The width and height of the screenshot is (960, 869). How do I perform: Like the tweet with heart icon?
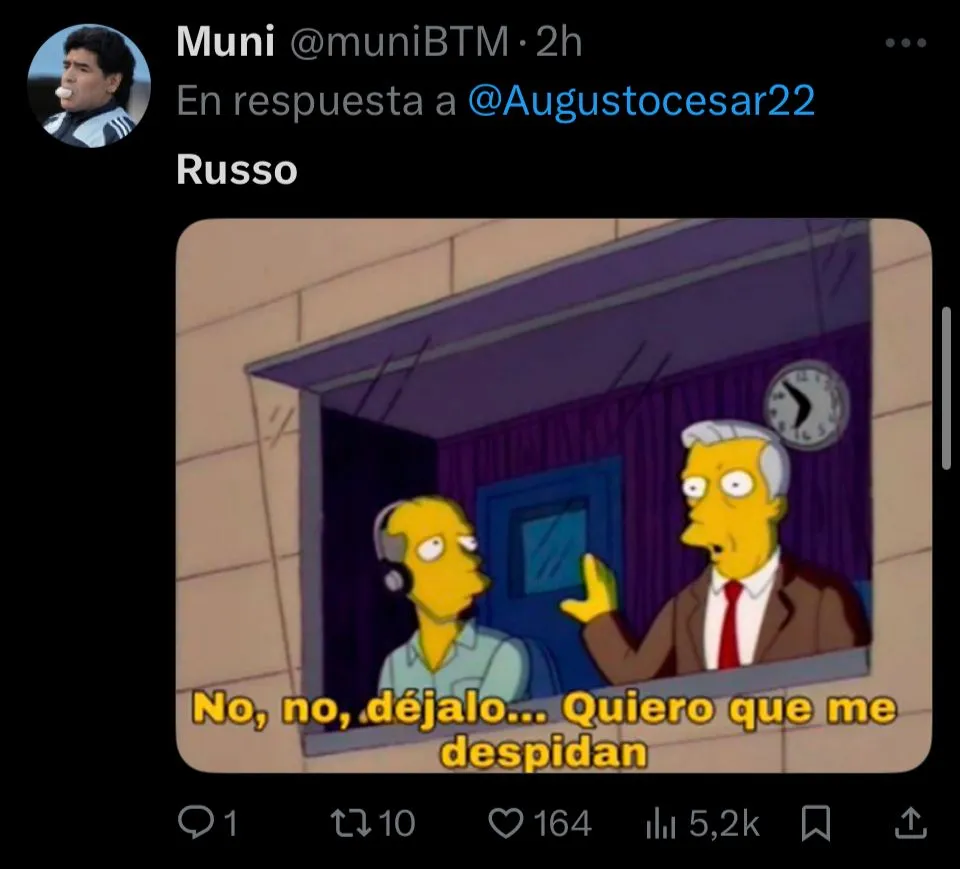(506, 824)
